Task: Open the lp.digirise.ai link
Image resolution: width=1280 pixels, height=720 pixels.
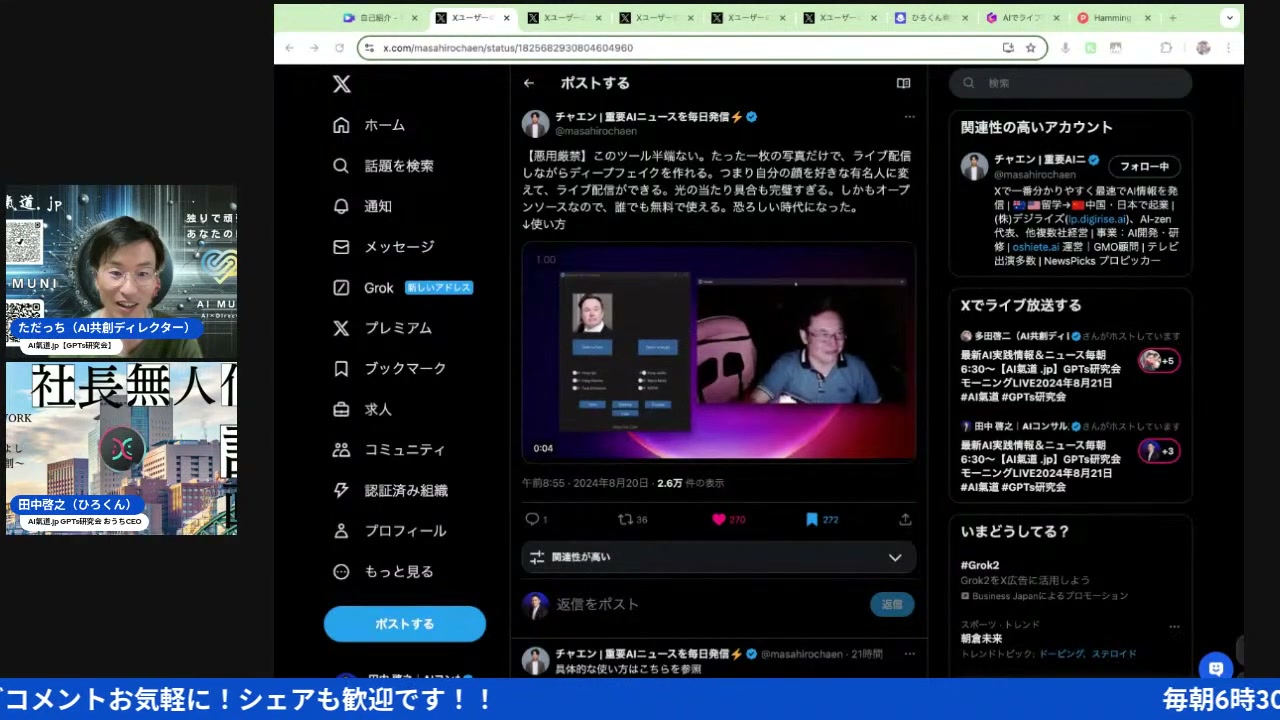Action: pos(1096,219)
